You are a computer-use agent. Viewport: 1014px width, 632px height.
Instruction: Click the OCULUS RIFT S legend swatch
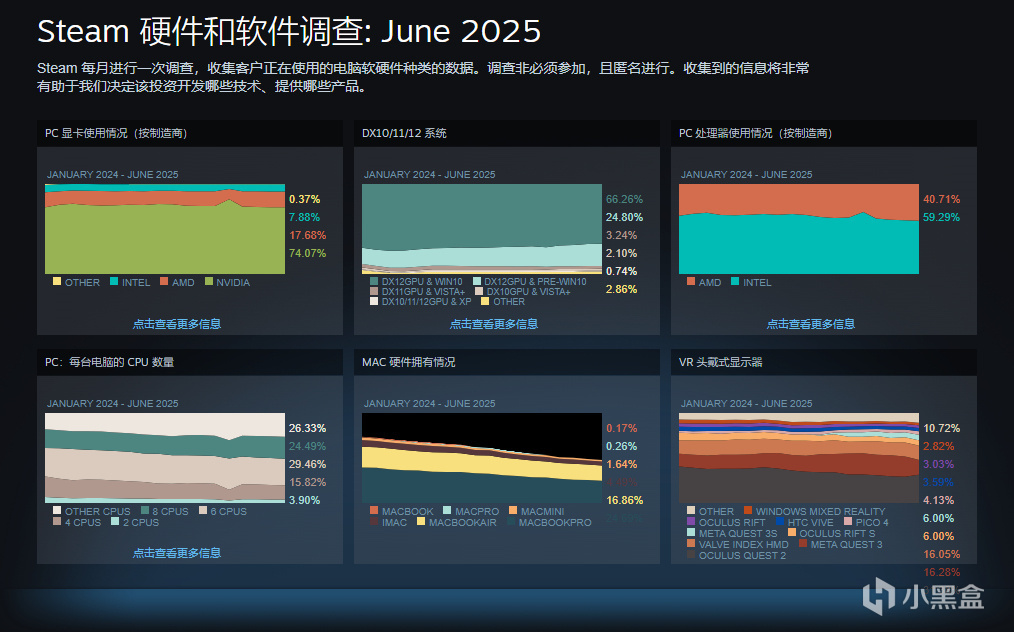792,532
